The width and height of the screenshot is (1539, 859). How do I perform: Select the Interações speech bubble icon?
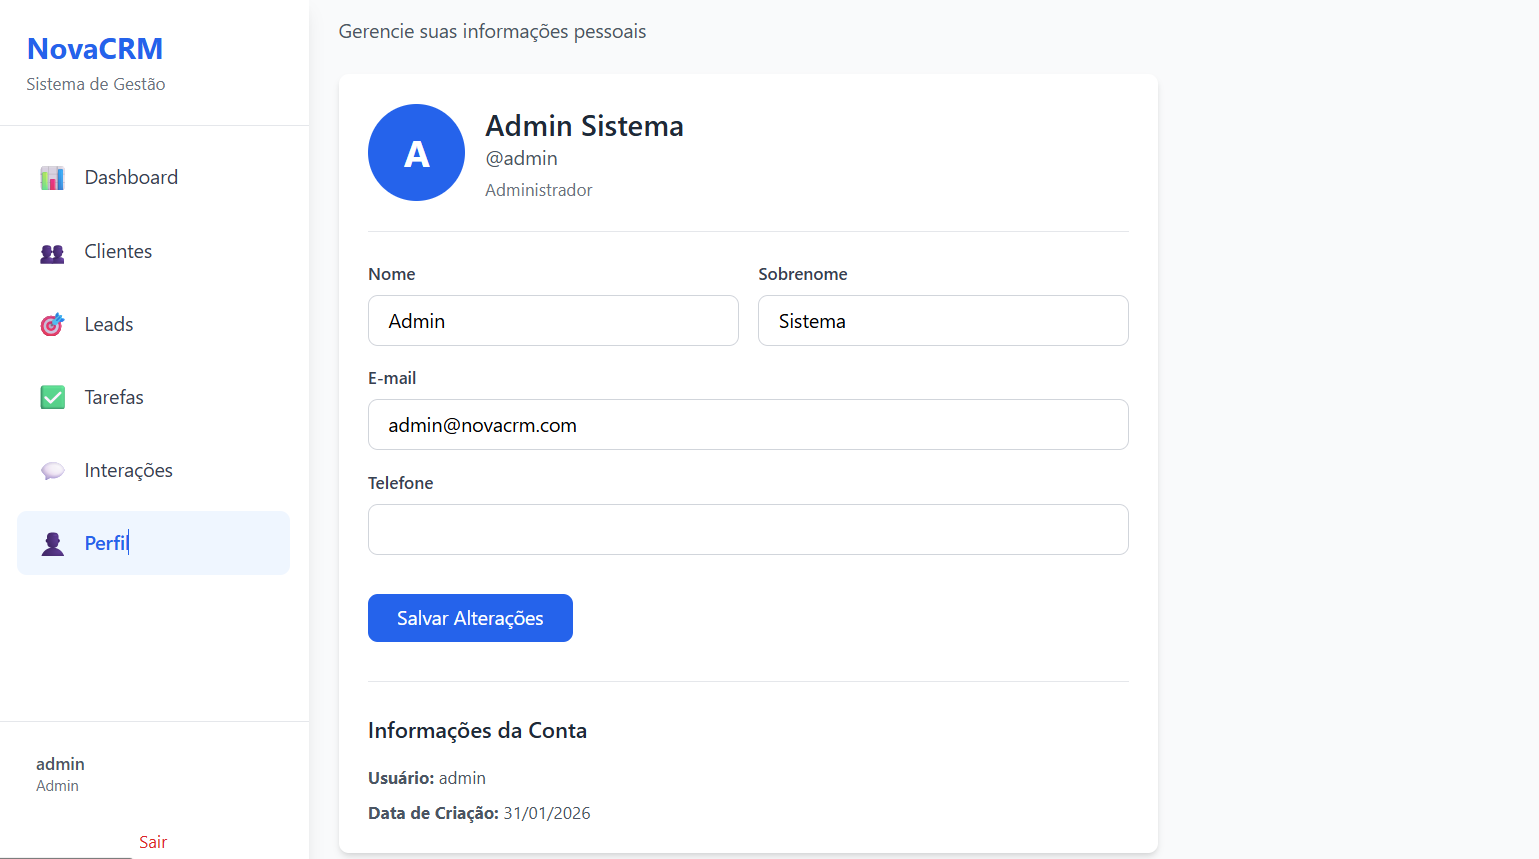[x=52, y=470]
